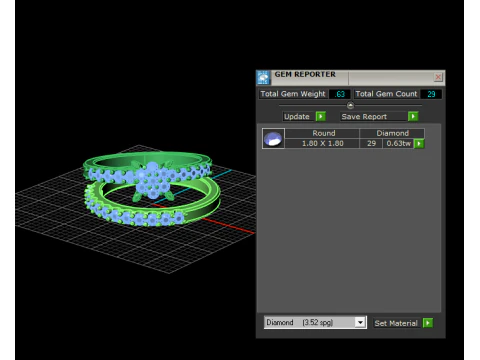The width and height of the screenshot is (480, 360).
Task: Click the green arrow next to Update
Action: [x=321, y=116]
